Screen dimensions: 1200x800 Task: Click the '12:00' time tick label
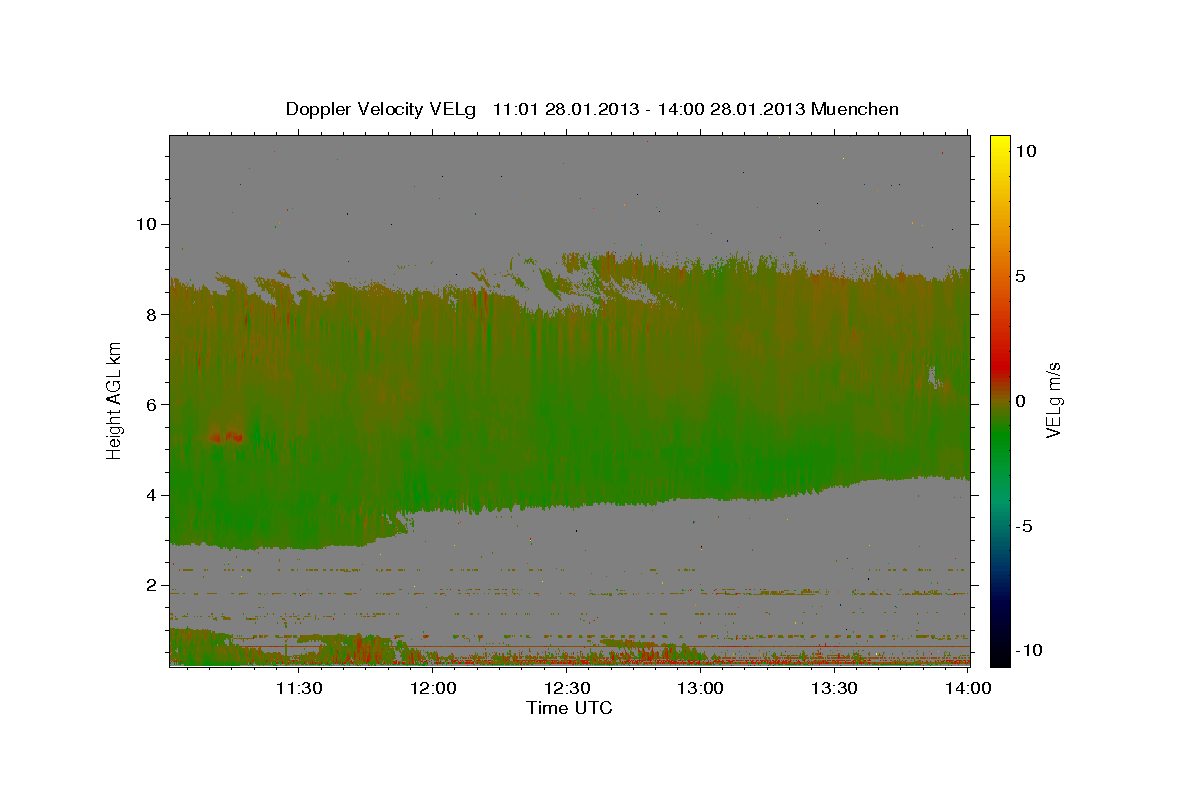click(433, 688)
